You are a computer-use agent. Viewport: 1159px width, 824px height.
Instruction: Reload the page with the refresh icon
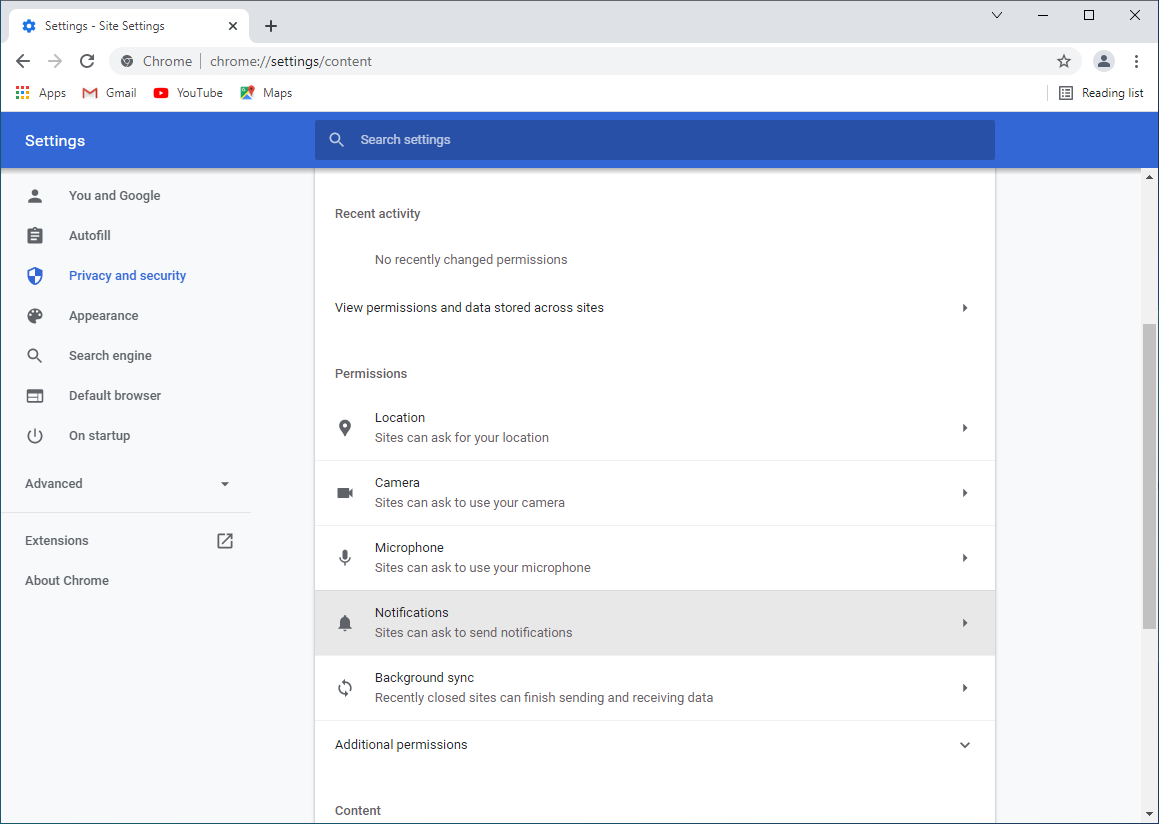tap(87, 61)
